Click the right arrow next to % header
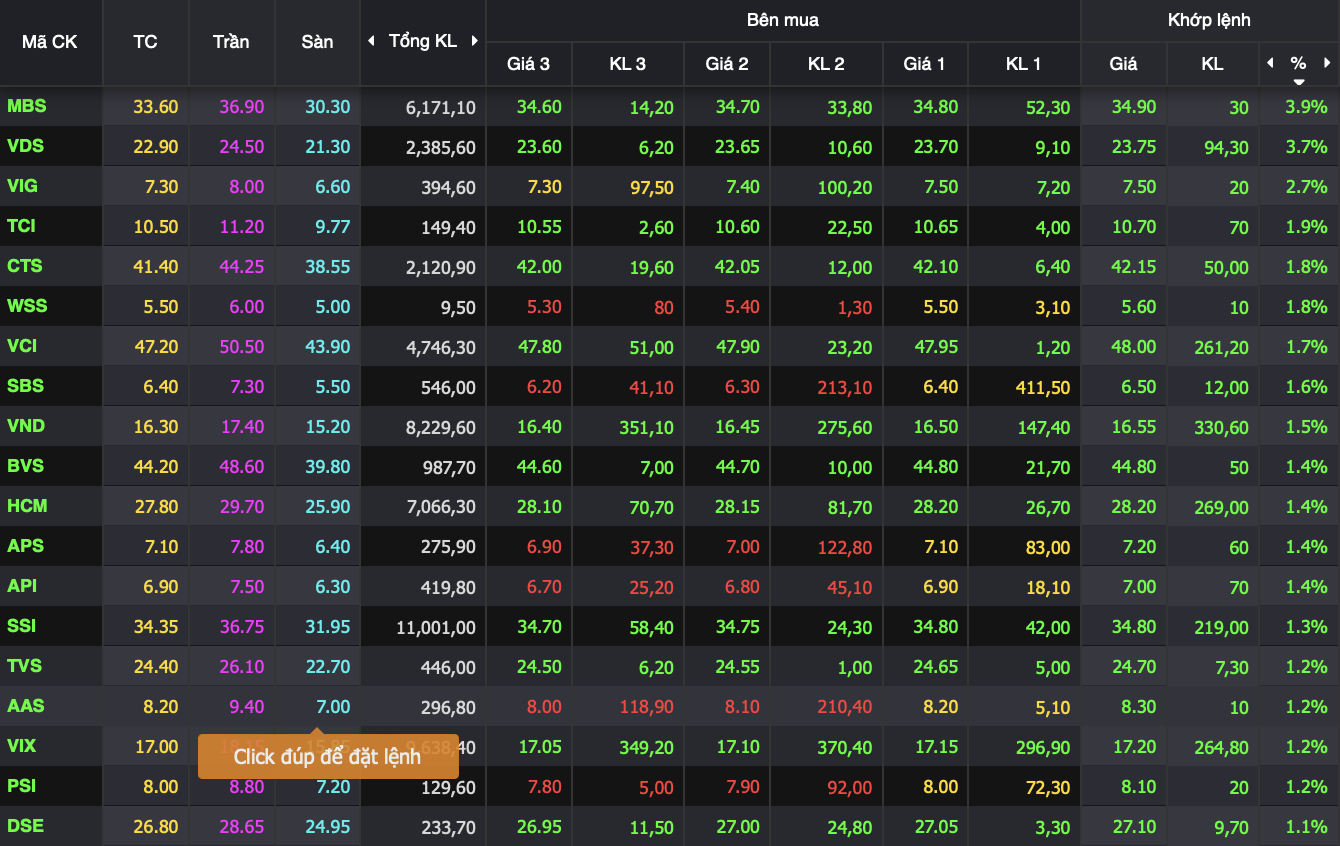Screen dimensions: 1340x846 point(1327,62)
